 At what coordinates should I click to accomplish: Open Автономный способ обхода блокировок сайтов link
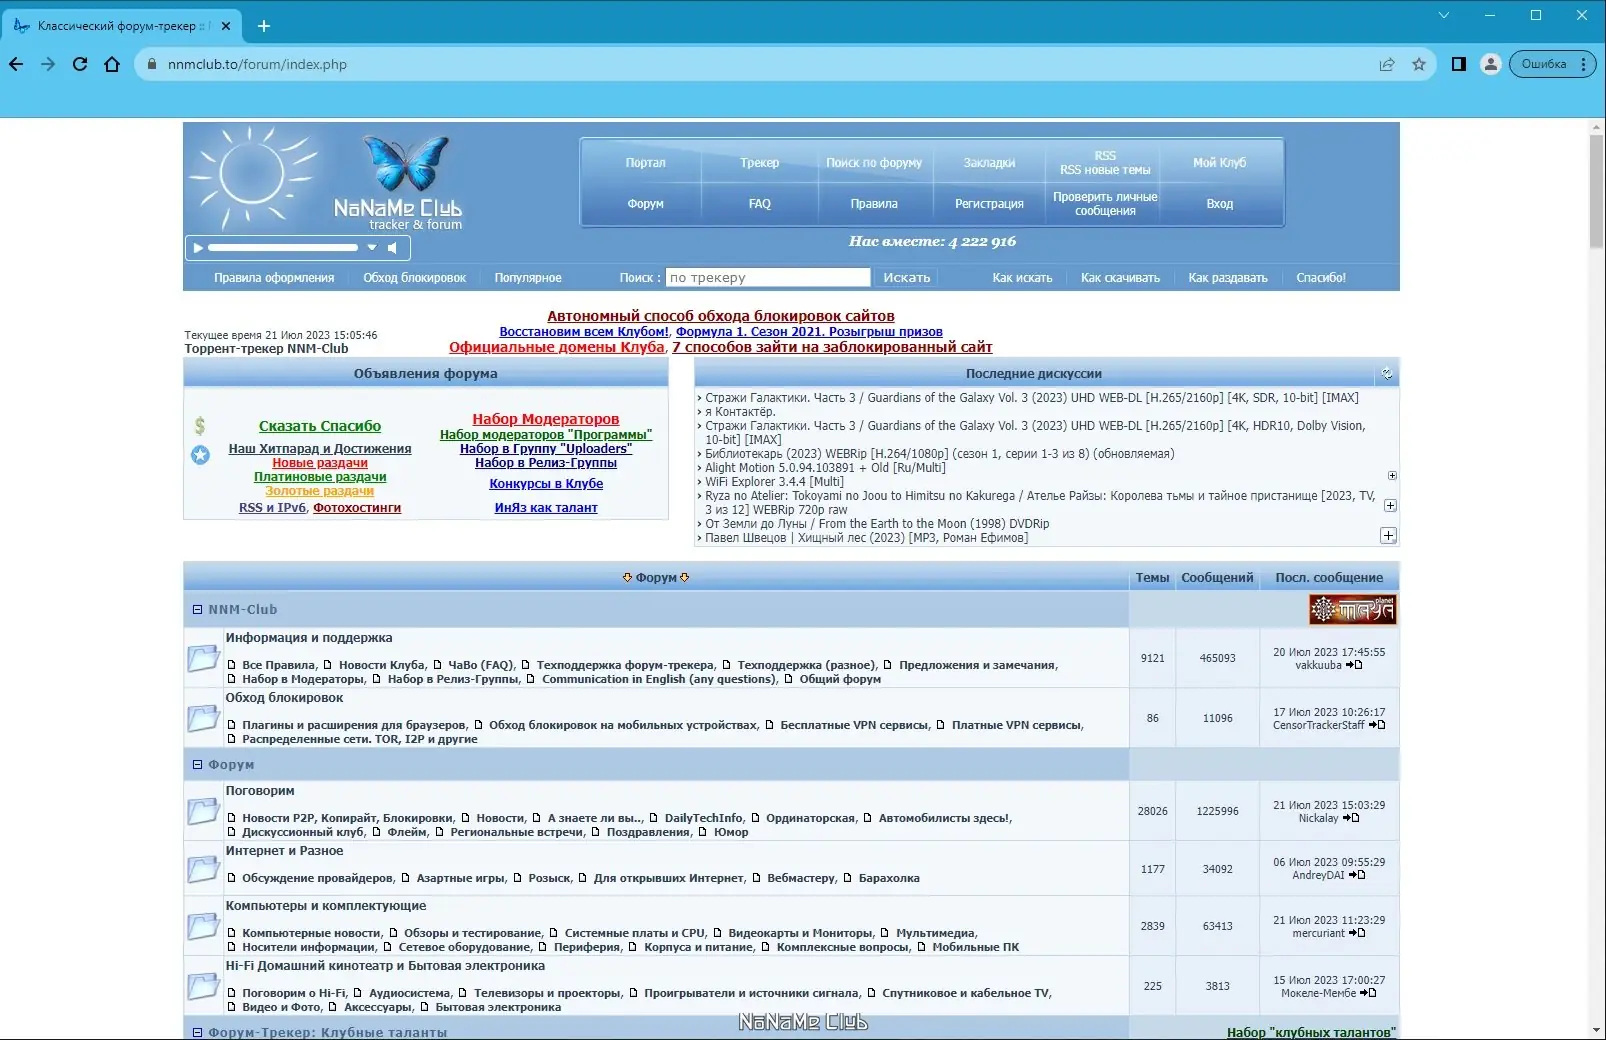tap(721, 316)
